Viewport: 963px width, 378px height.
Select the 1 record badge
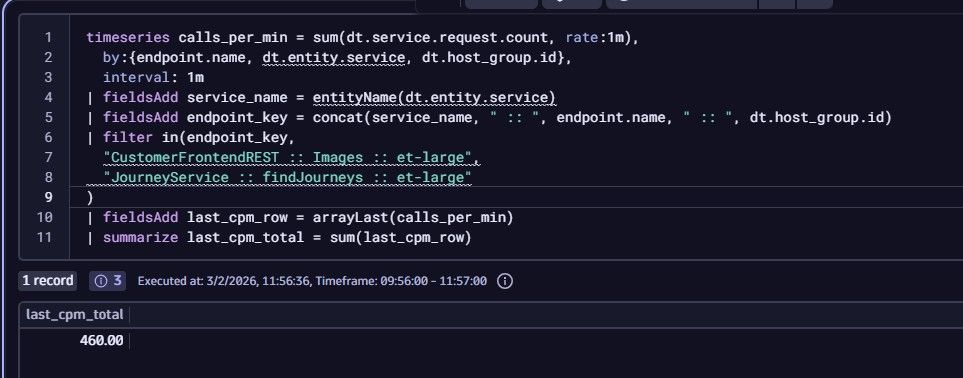[x=48, y=281]
